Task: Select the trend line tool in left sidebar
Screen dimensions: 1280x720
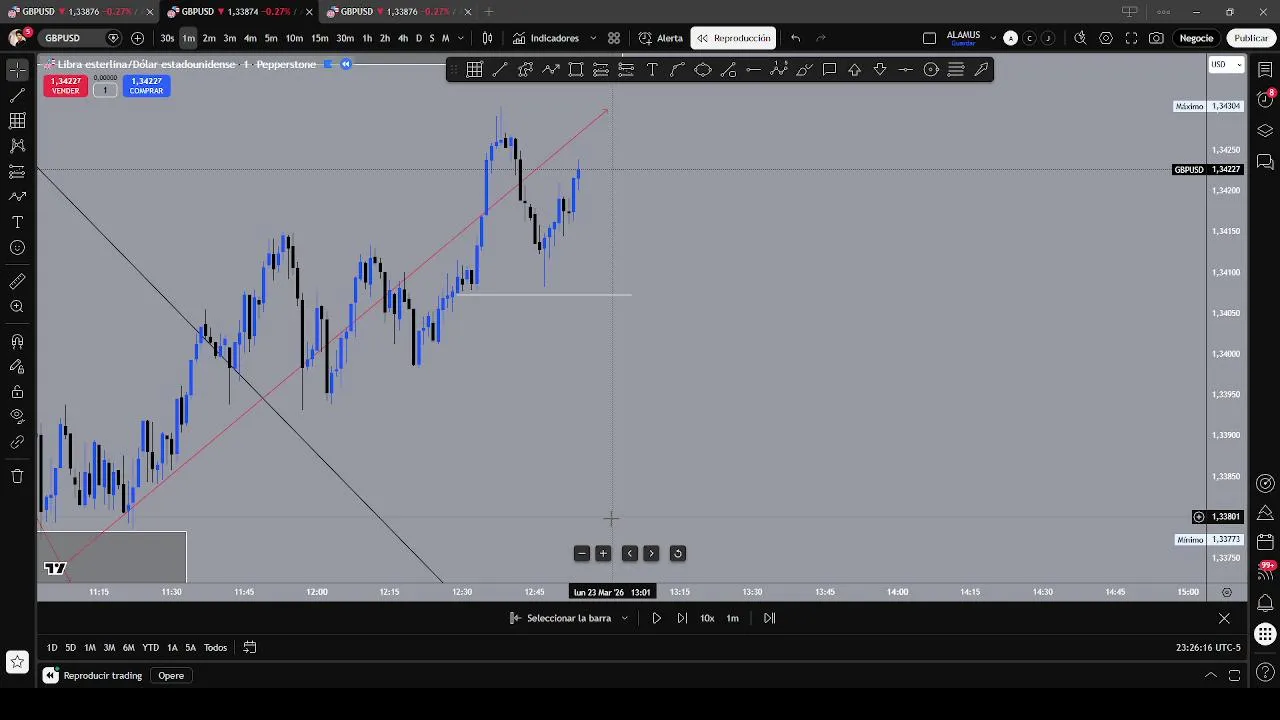Action: coord(17,95)
